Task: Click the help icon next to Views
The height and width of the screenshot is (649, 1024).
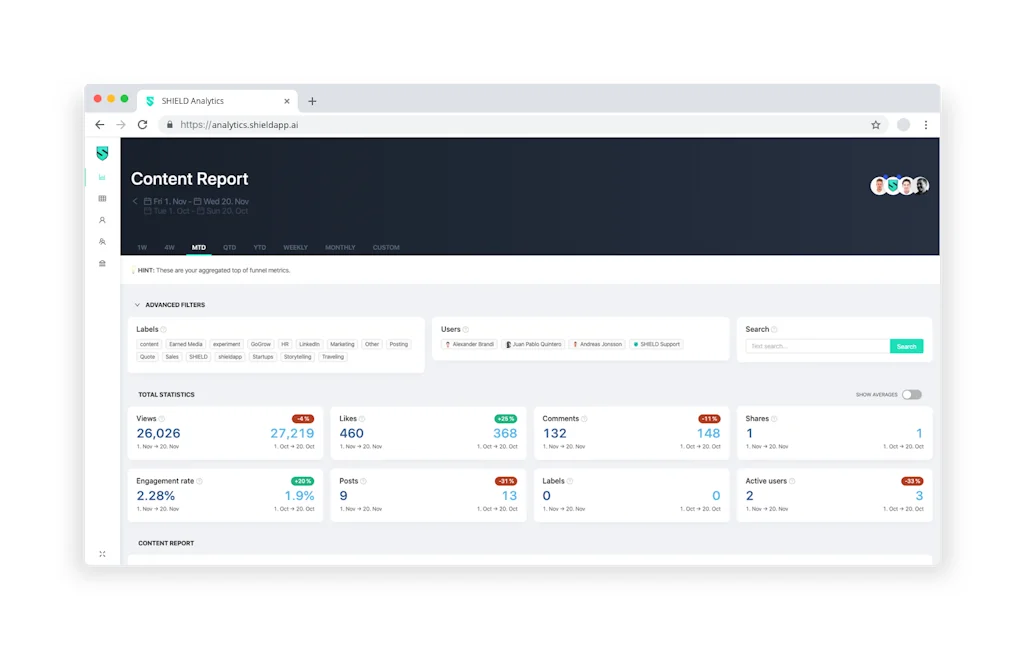Action: click(x=162, y=419)
